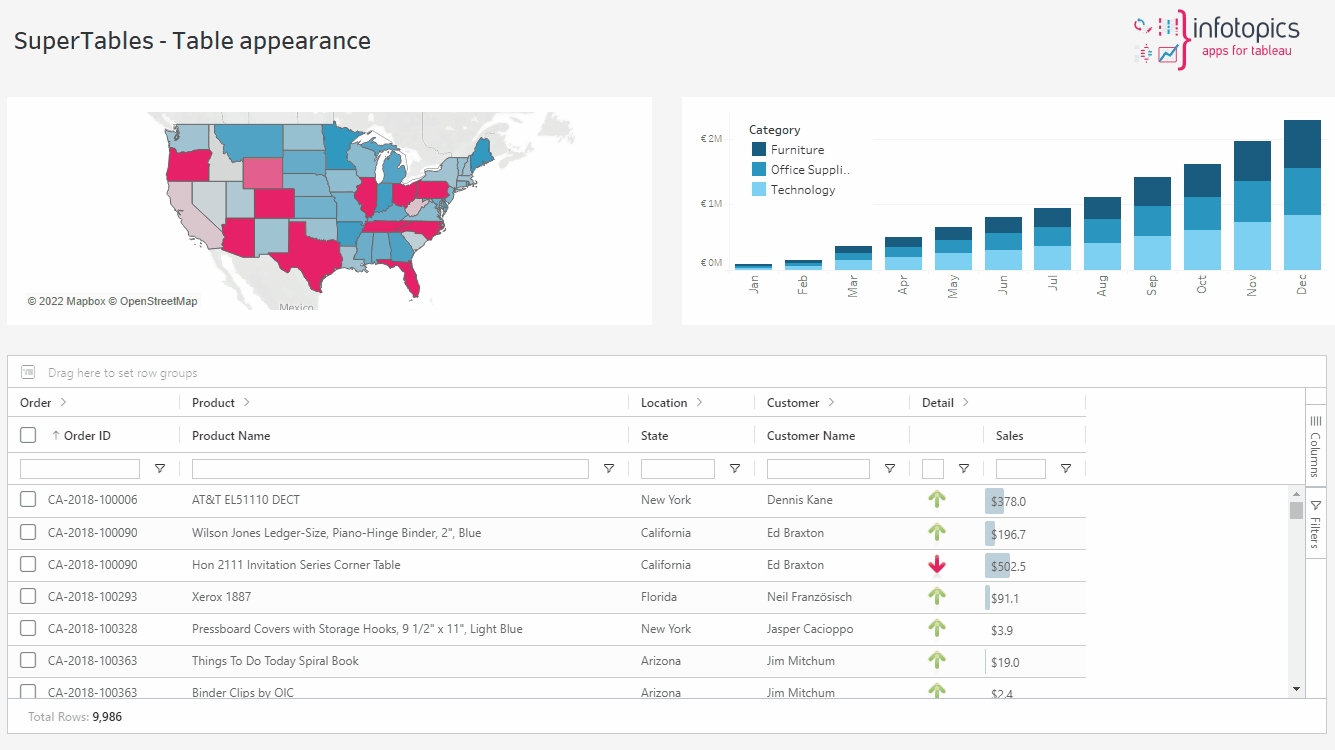Click the Furniture legend color swatch

coord(759,150)
